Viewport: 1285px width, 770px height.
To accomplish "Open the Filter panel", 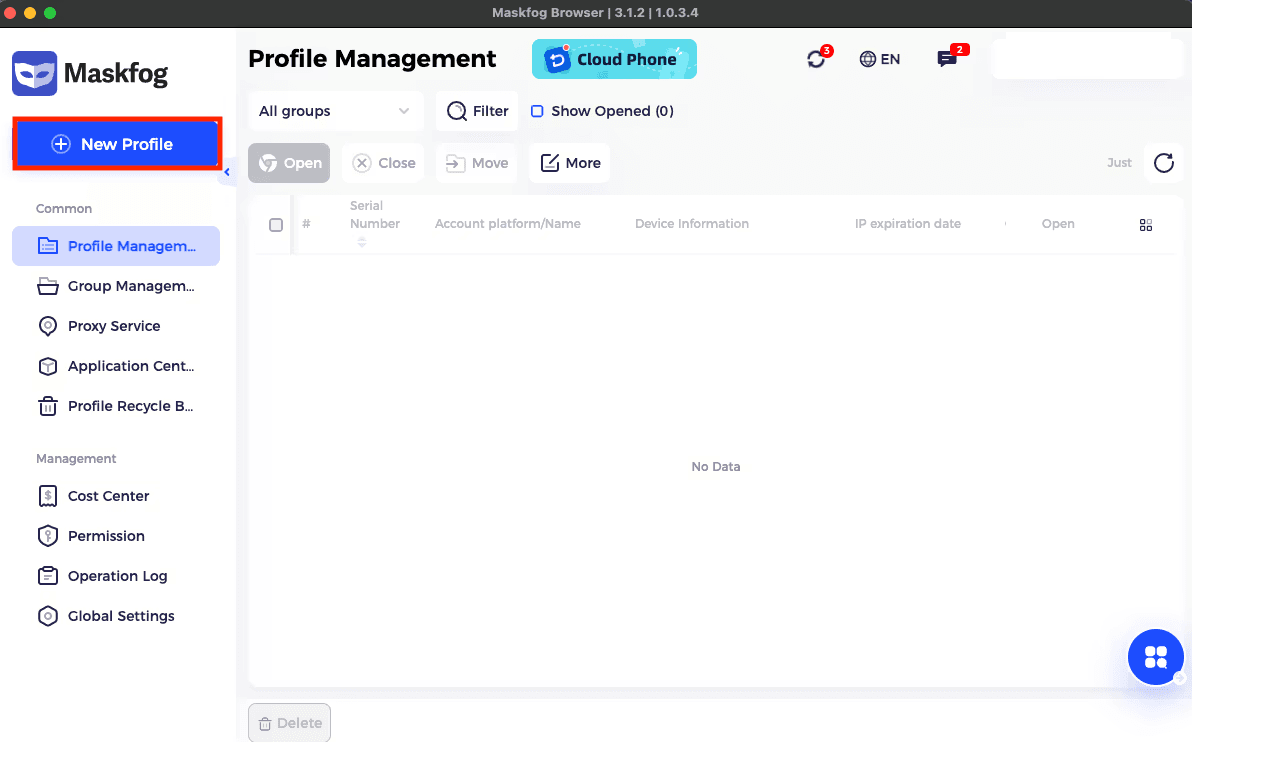I will (477, 111).
